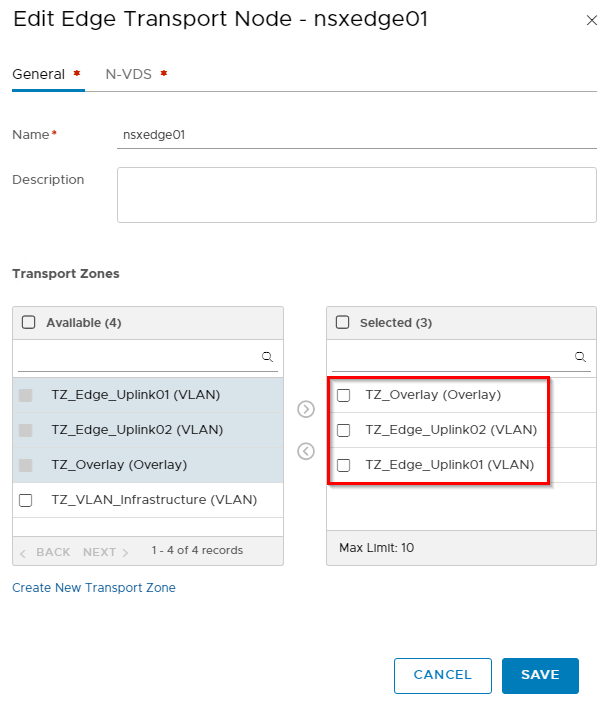Click the Name field containing nsxedge01
This screenshot has height=701, width=609.
356,134
